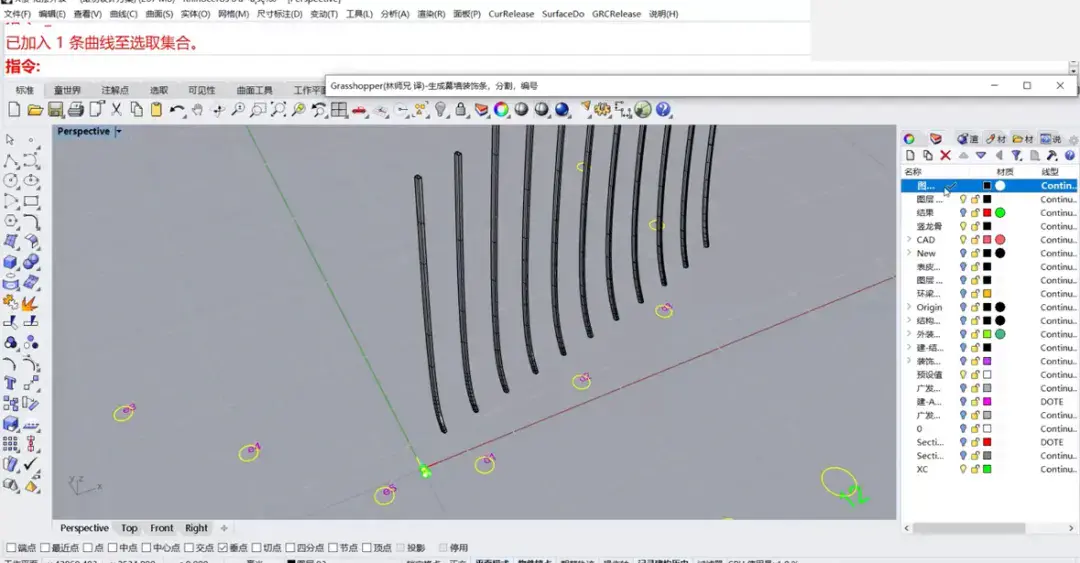Screen dimensions: 1080x563
Task: Add a viewport tab with the plus button
Action: (224, 528)
